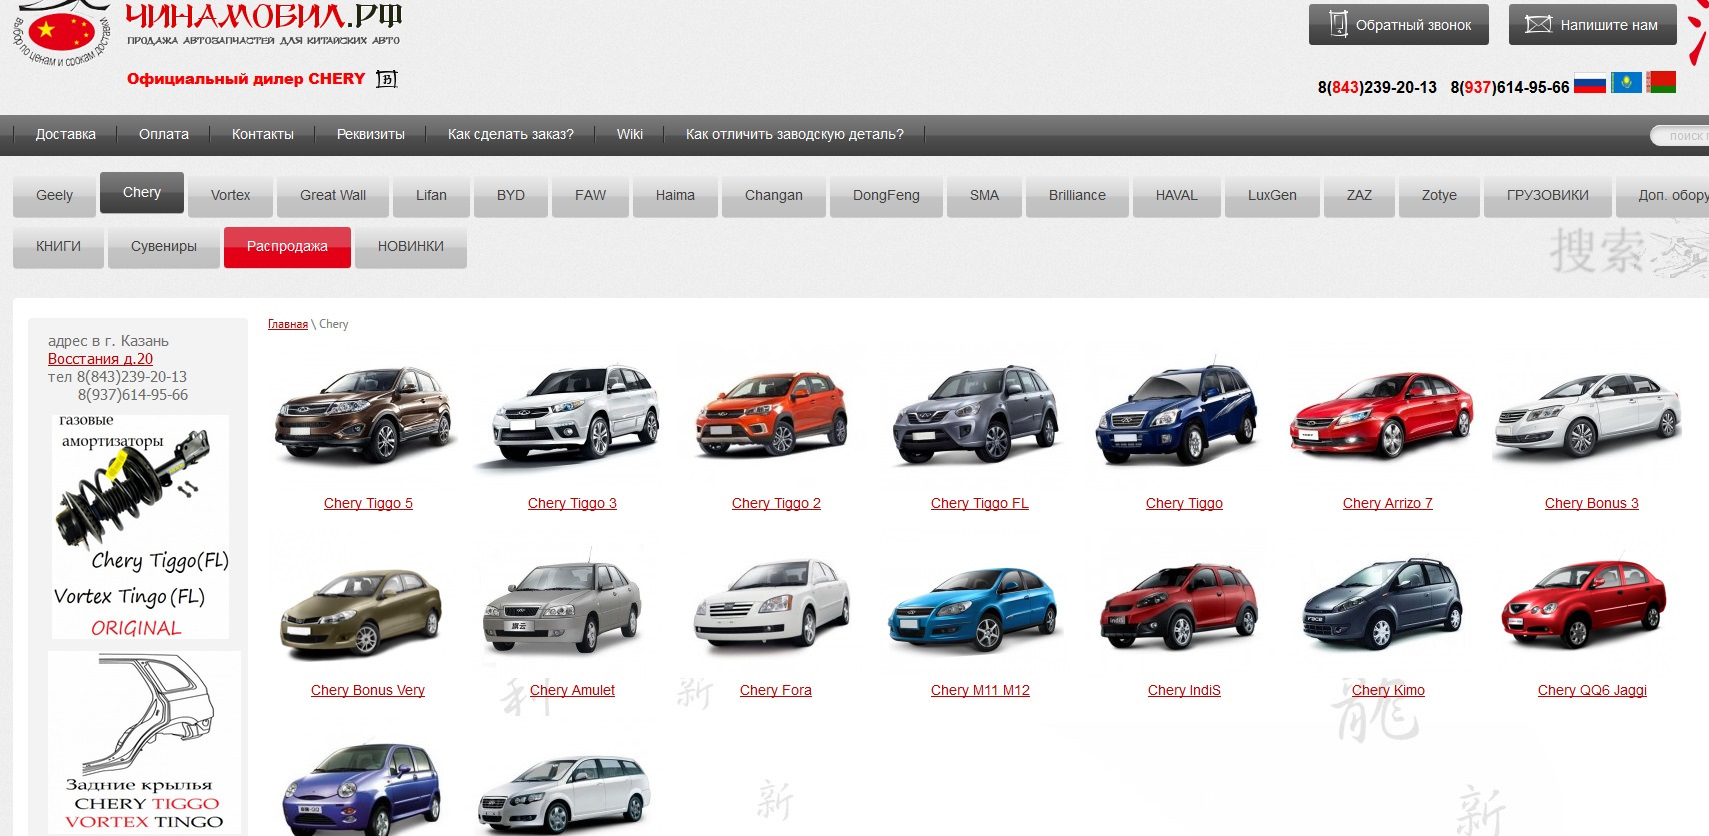The width and height of the screenshot is (1709, 836).
Task: Open the Chery Tiggo 5 link
Action: pyautogui.click(x=368, y=503)
